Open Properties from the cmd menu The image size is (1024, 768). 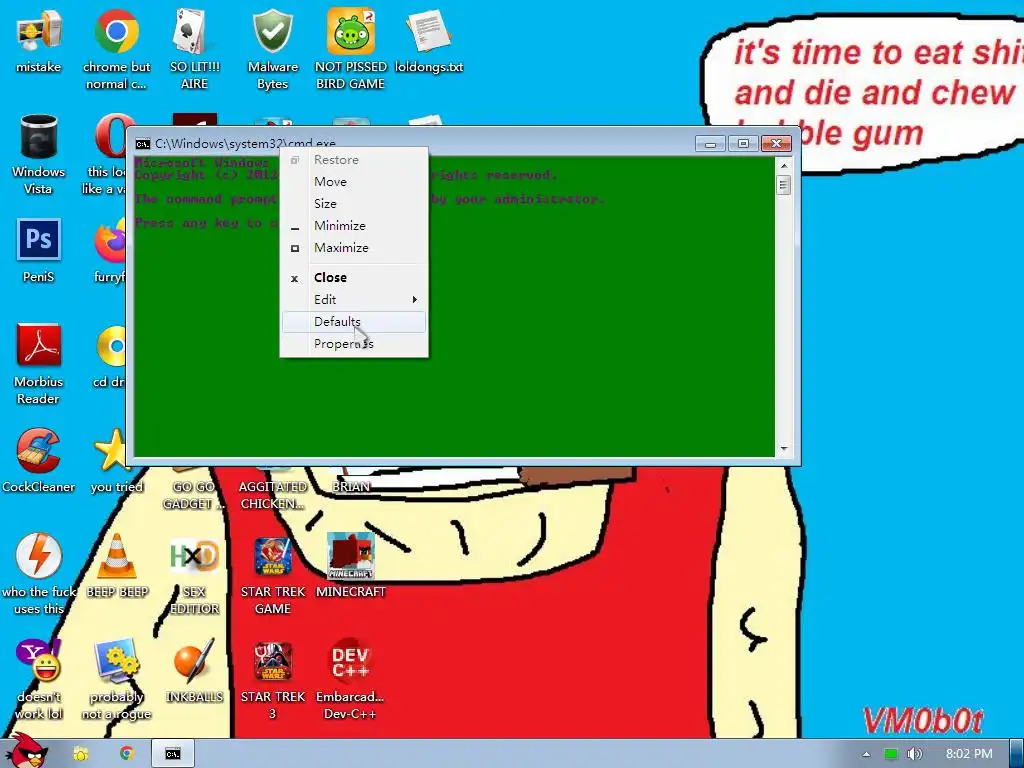tap(355, 344)
